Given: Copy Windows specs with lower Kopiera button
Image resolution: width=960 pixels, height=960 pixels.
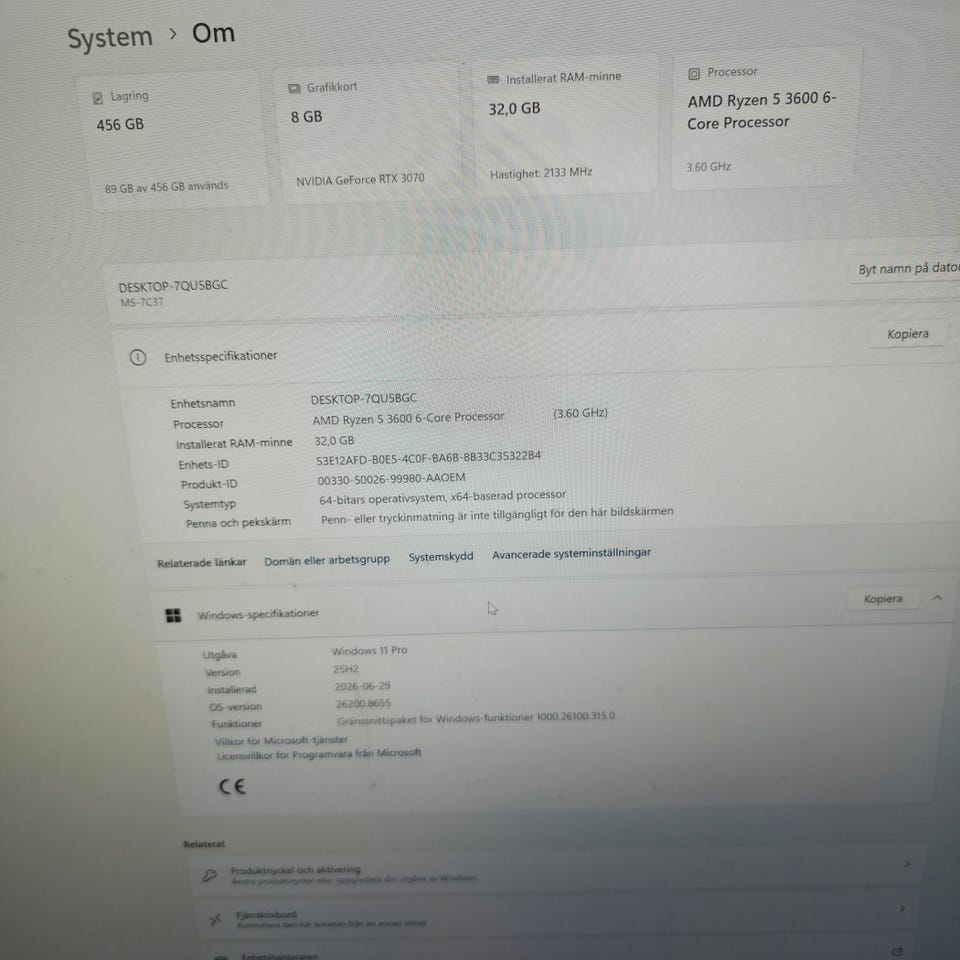Looking at the screenshot, I should (883, 599).
